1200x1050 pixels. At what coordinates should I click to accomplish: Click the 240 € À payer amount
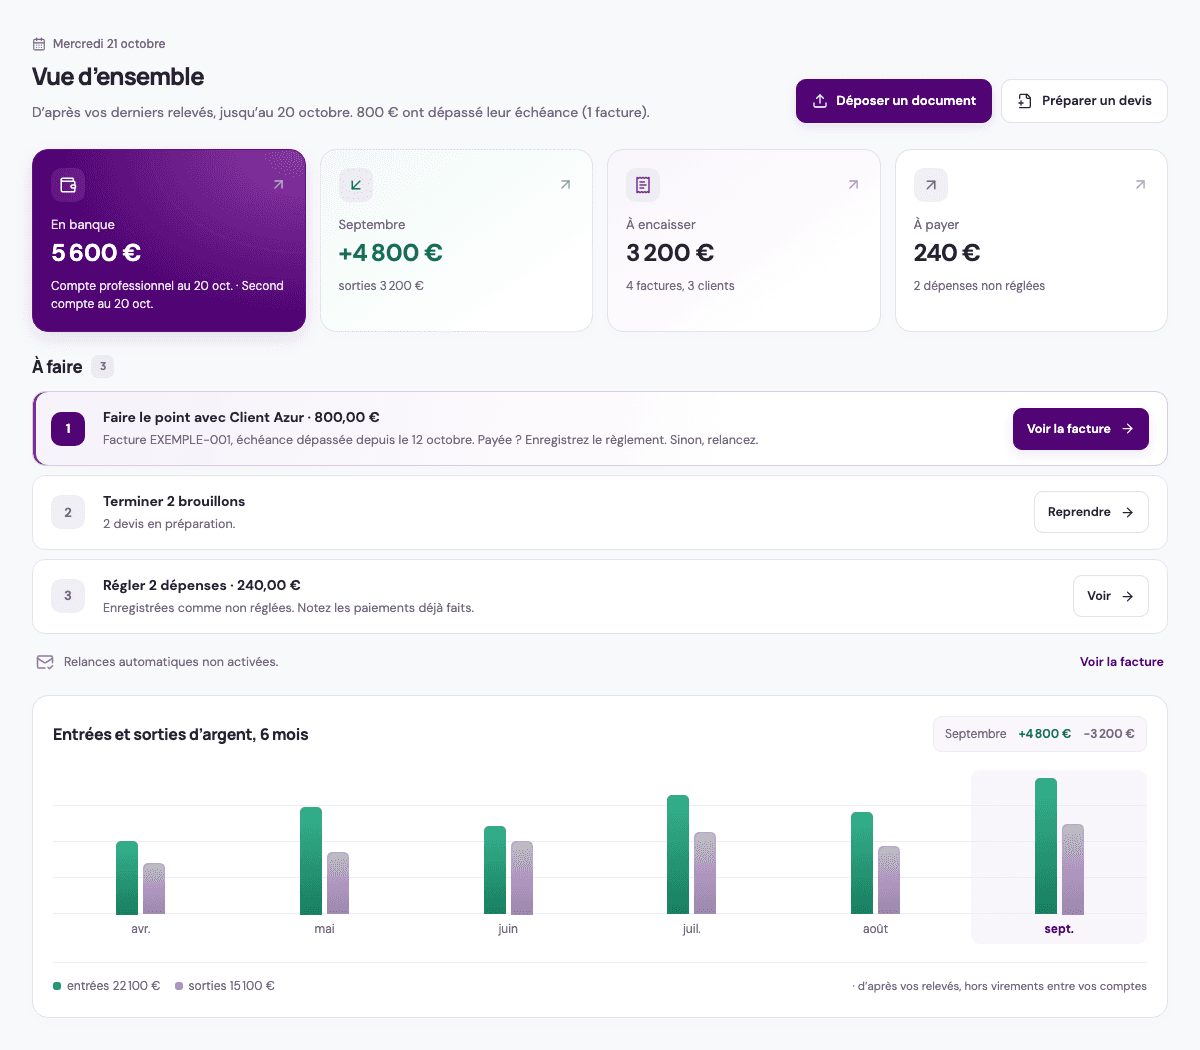pos(947,253)
